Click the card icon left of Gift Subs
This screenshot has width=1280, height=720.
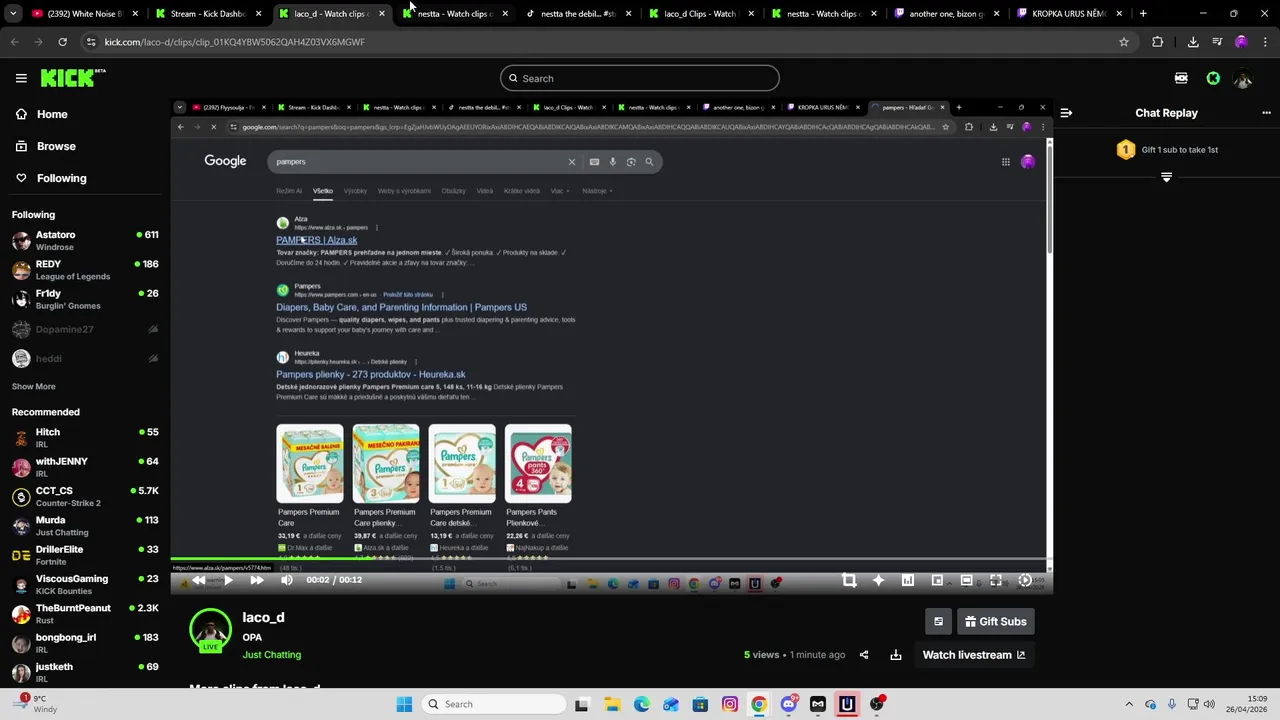[938, 621]
